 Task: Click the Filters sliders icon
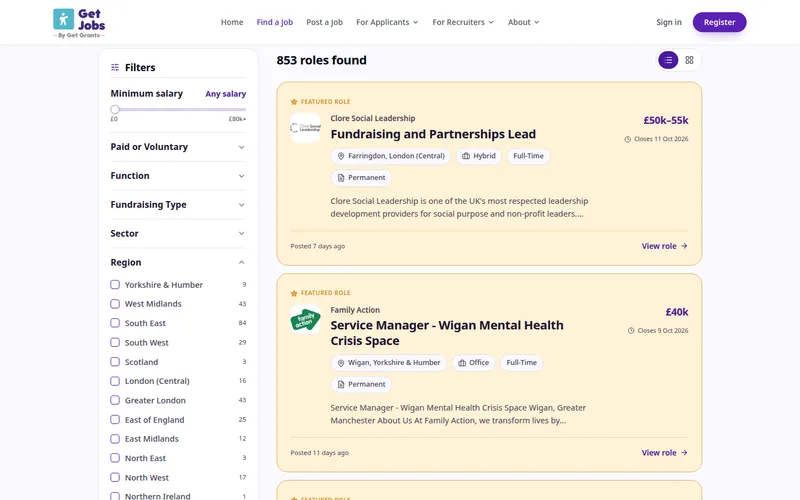pos(115,67)
